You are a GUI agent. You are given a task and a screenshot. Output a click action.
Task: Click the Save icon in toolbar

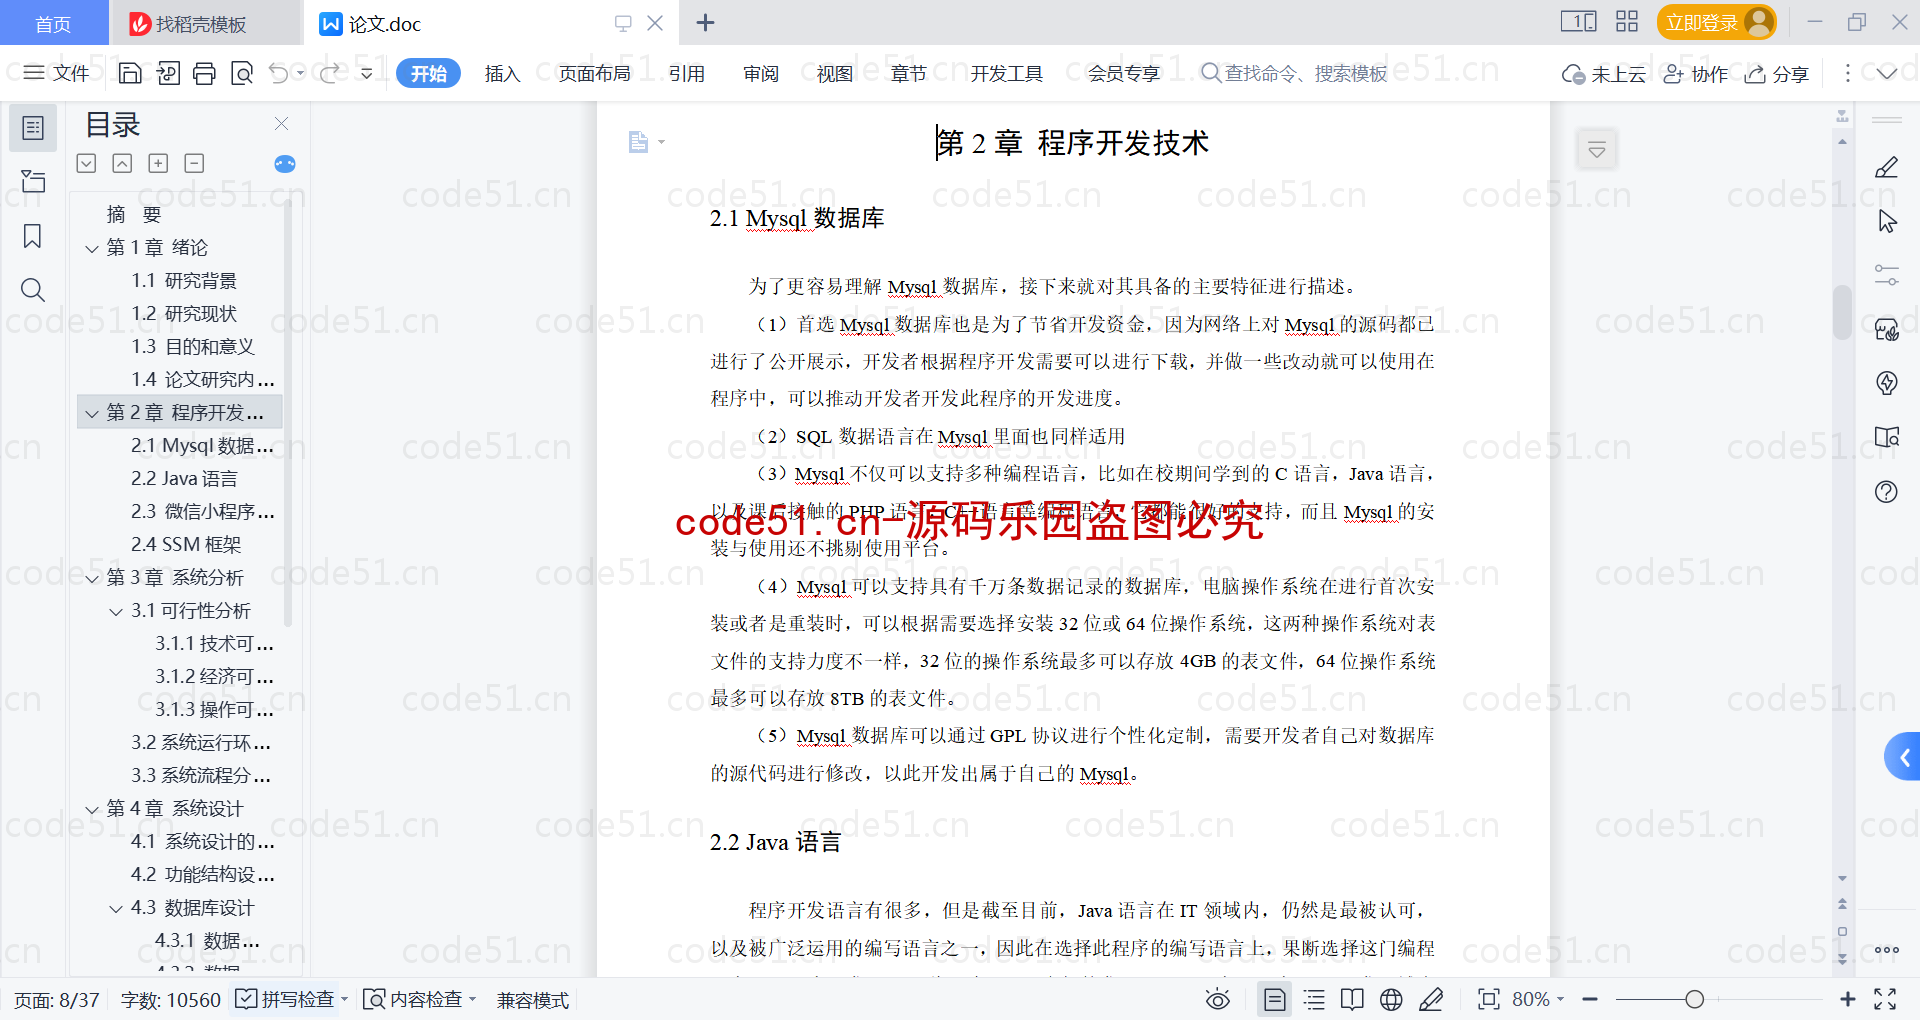click(x=130, y=73)
